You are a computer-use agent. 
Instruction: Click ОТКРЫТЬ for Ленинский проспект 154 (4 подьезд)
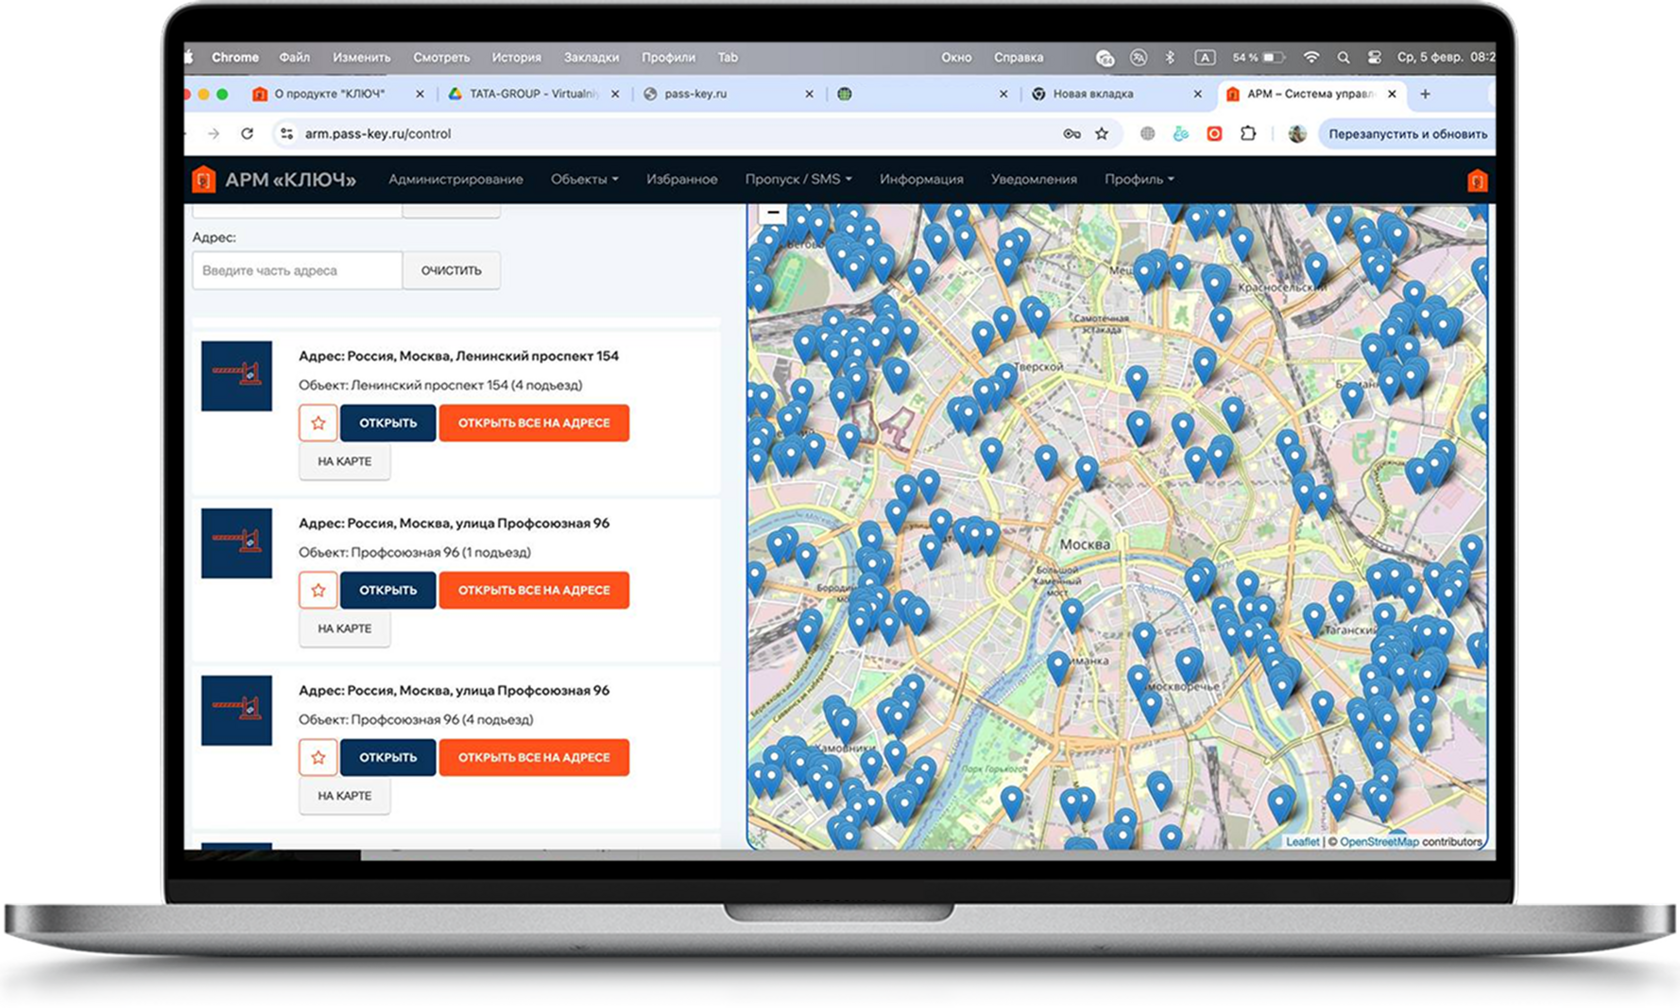(388, 423)
